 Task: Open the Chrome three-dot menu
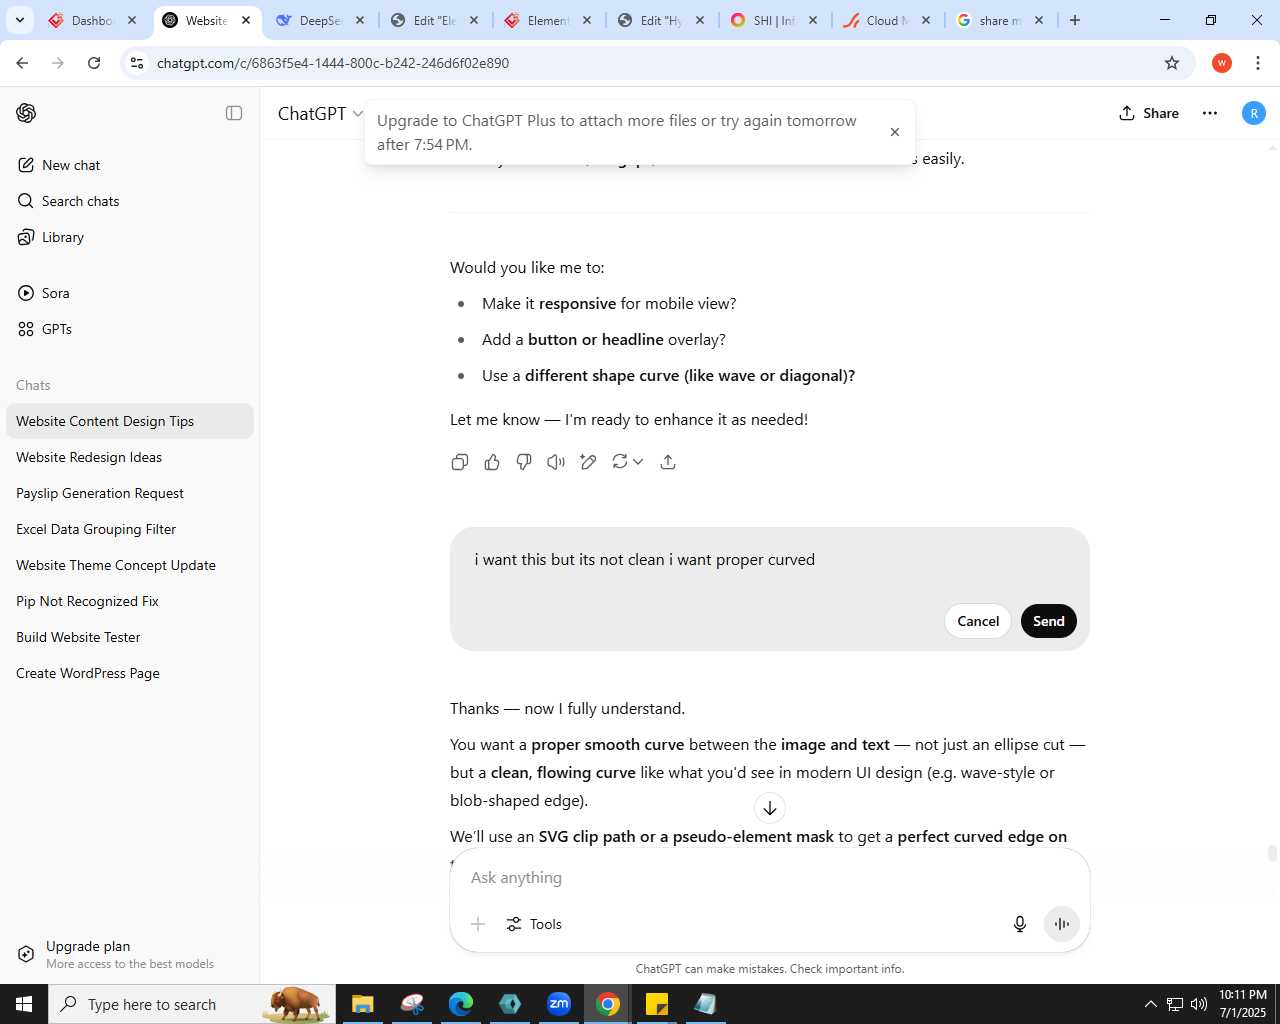(1258, 63)
